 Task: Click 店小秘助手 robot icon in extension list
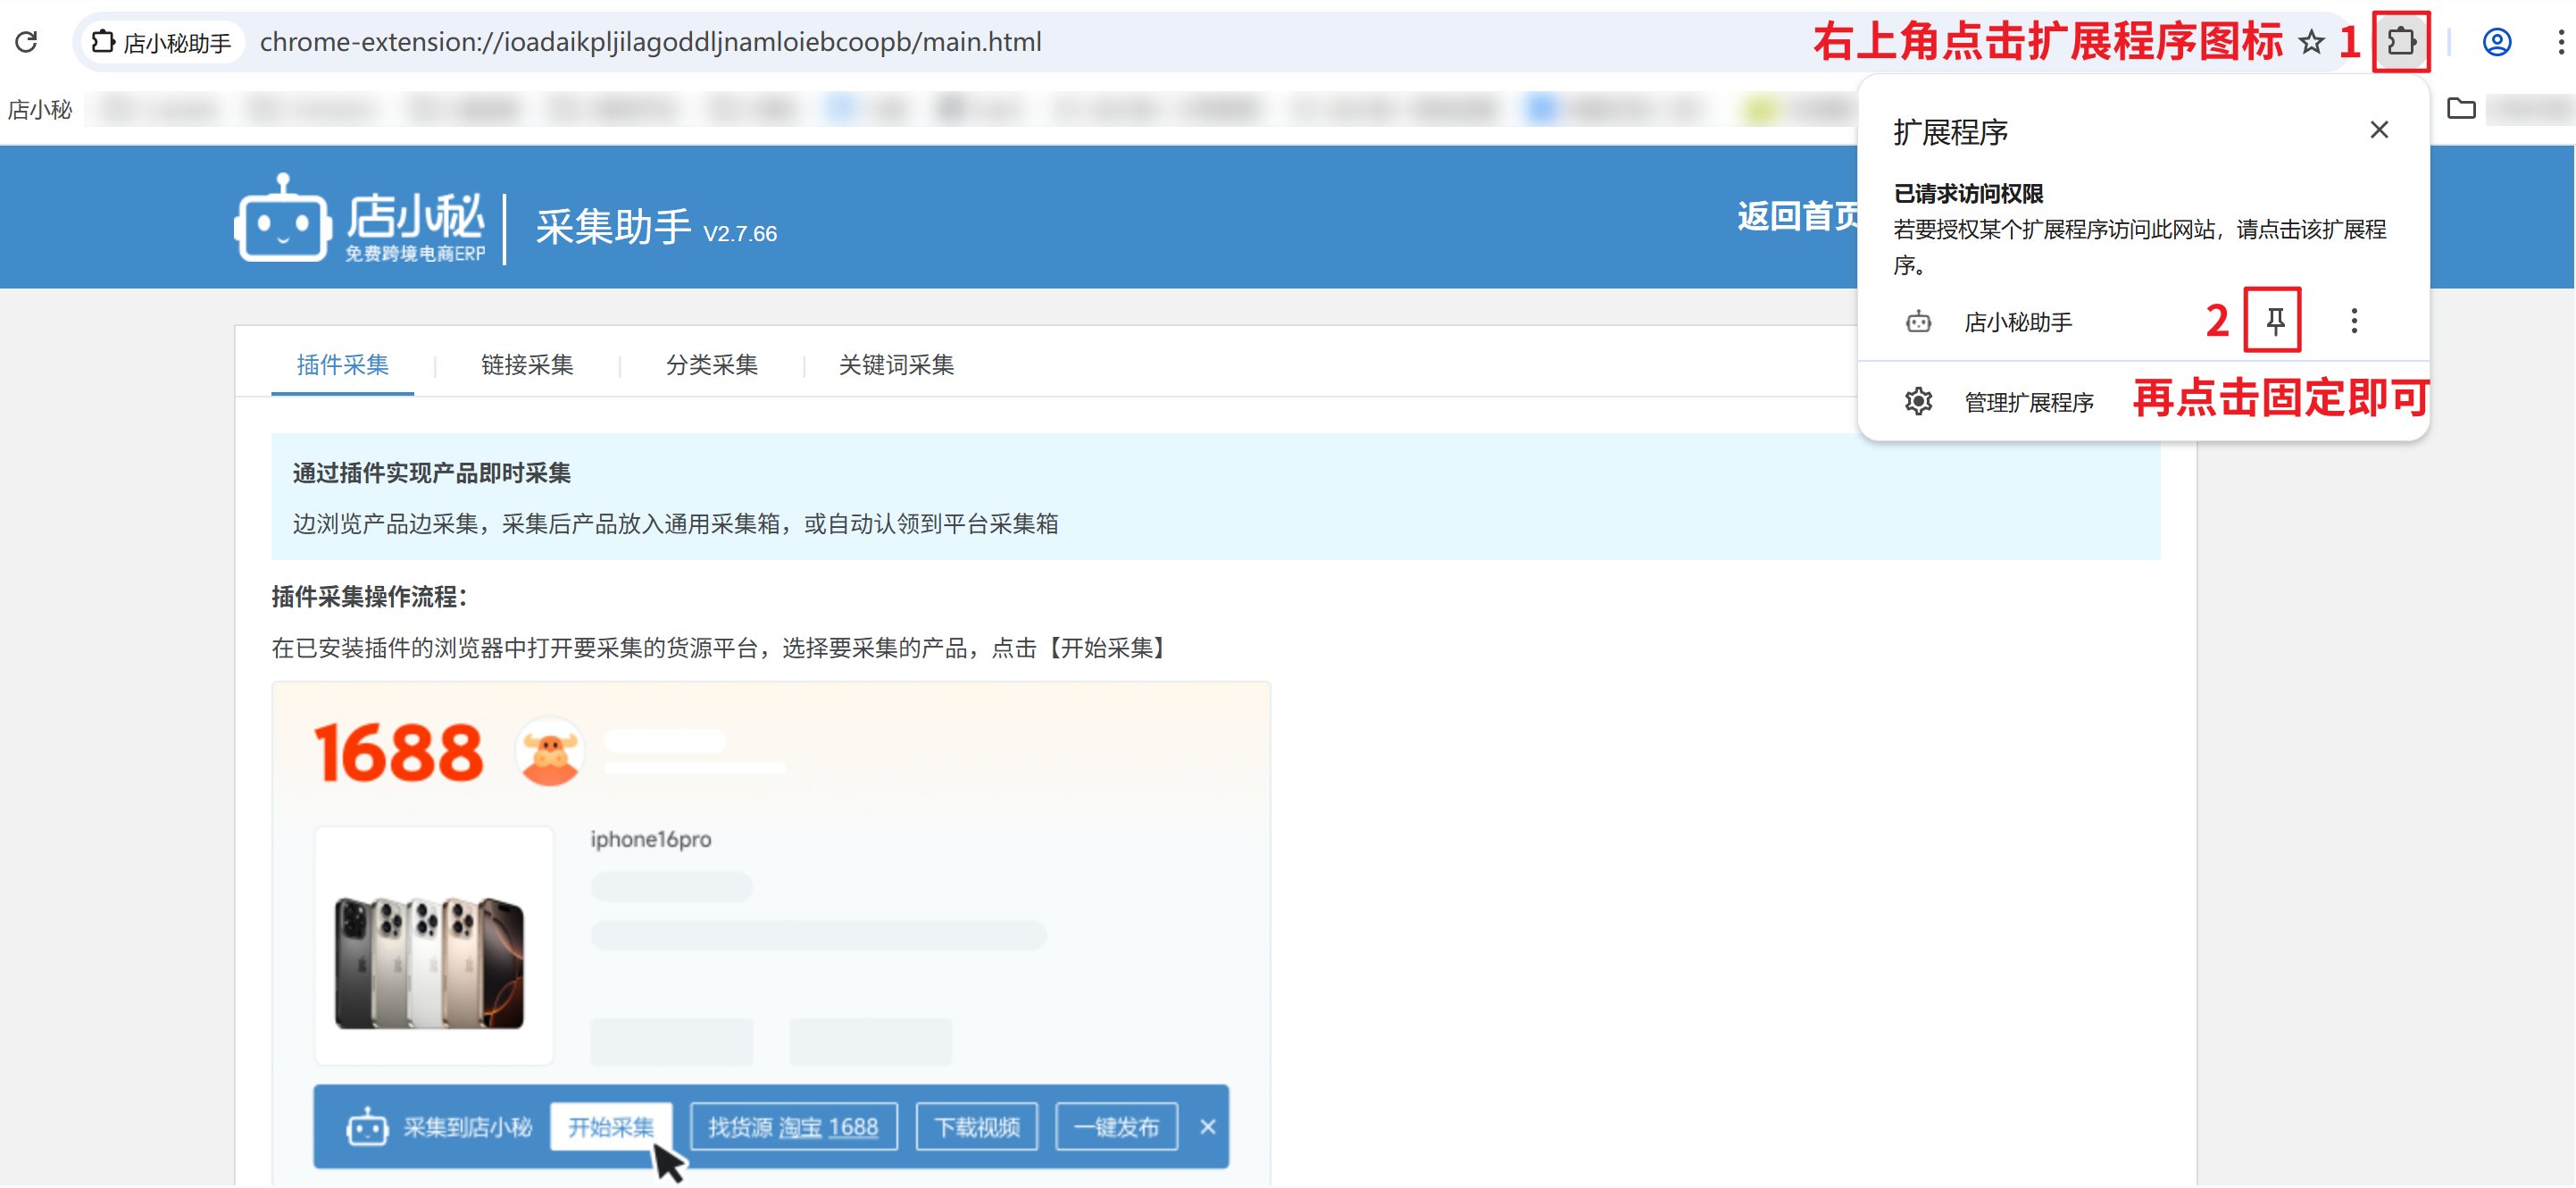[x=1917, y=322]
